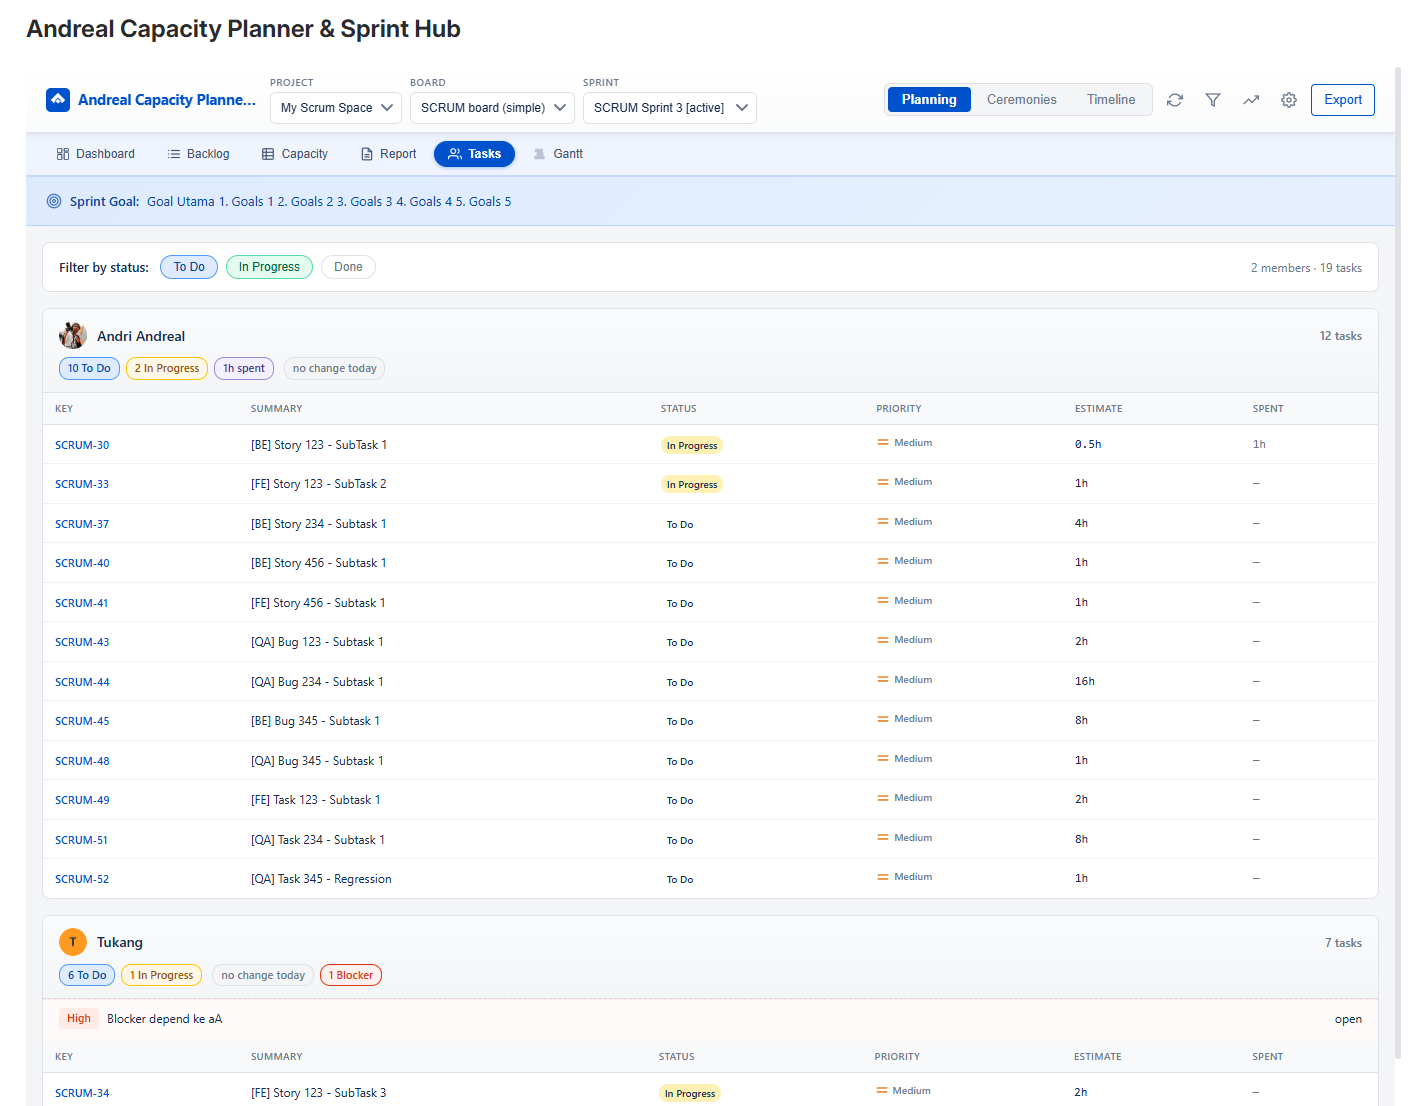
Task: Toggle the To Do status filter
Action: 188,267
